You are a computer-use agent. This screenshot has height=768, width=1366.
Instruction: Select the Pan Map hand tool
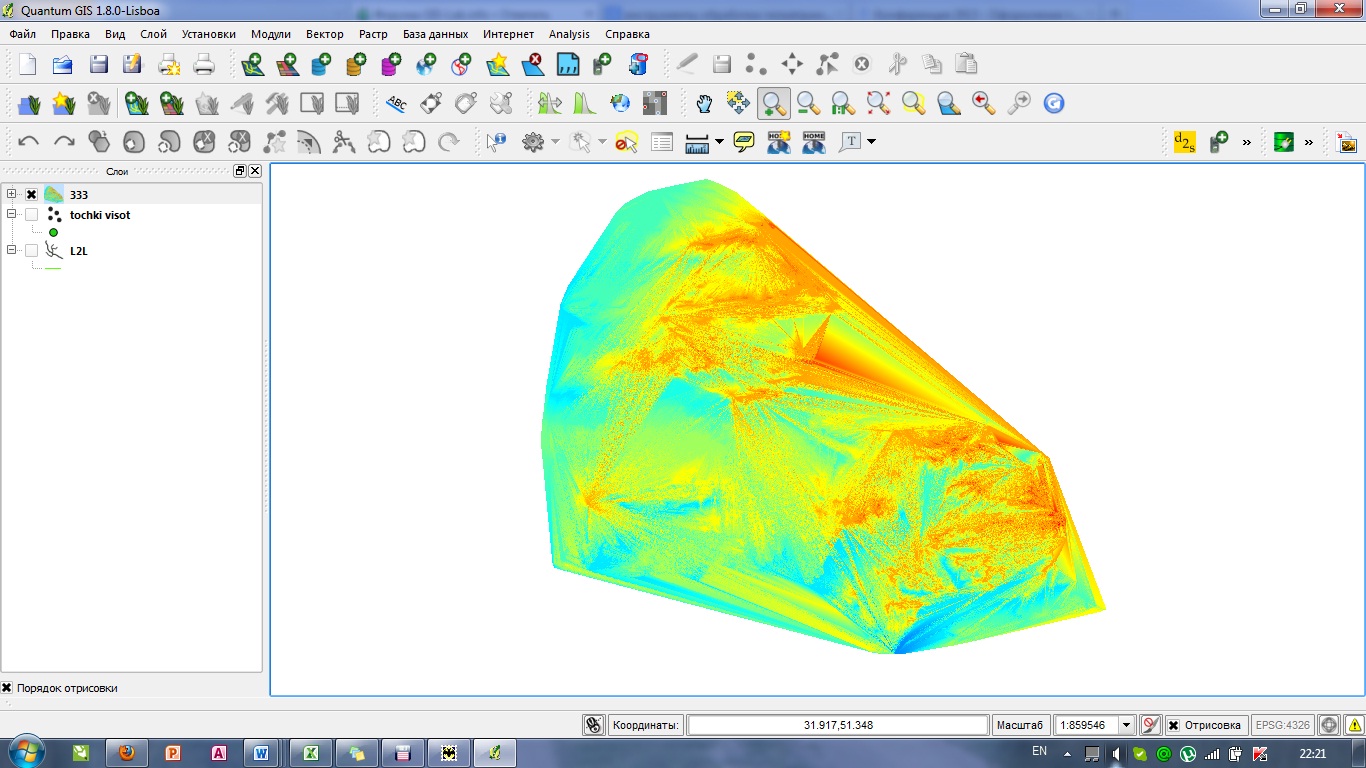704,103
